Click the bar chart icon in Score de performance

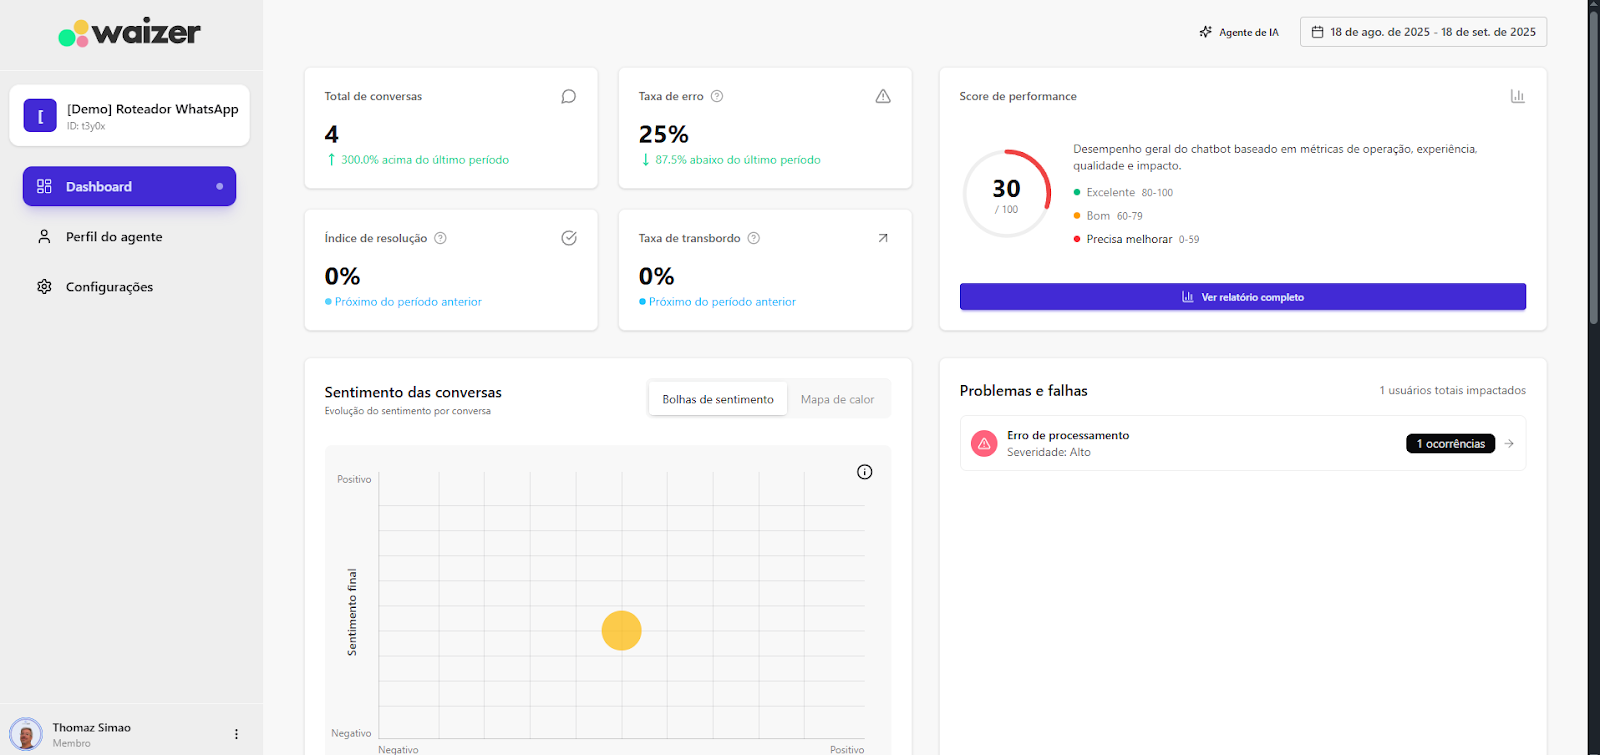pyautogui.click(x=1517, y=97)
